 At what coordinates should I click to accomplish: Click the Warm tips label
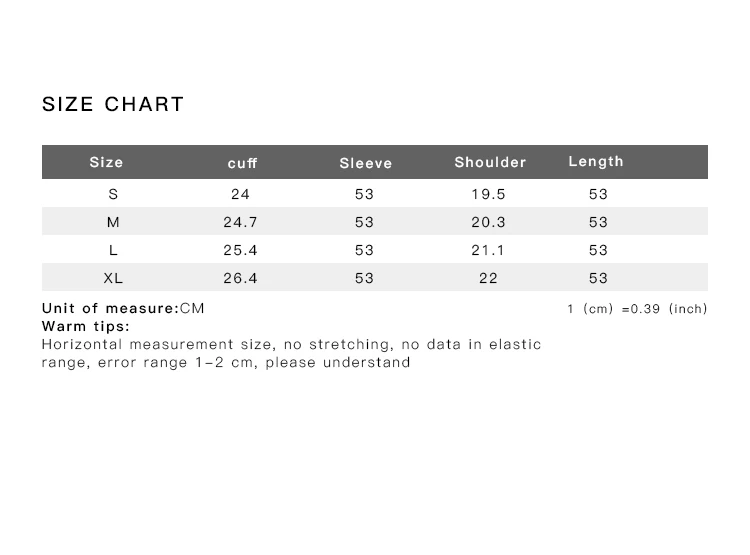point(86,326)
